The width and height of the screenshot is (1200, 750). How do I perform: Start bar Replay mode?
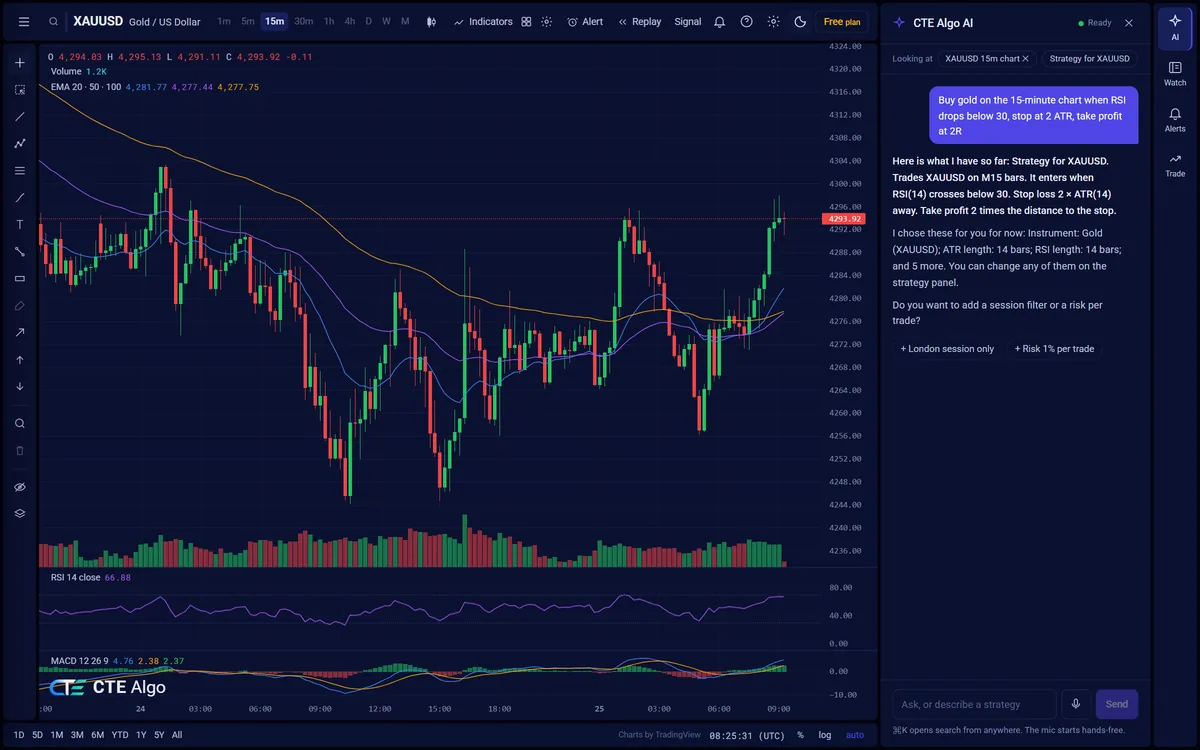(x=640, y=21)
